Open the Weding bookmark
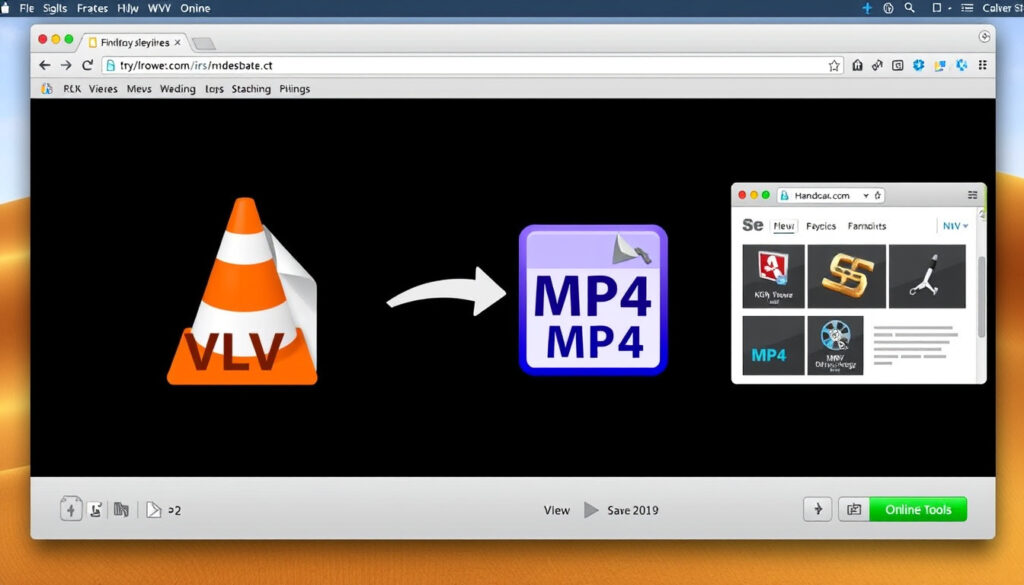Screen dimensions: 1024x585 tap(178, 89)
